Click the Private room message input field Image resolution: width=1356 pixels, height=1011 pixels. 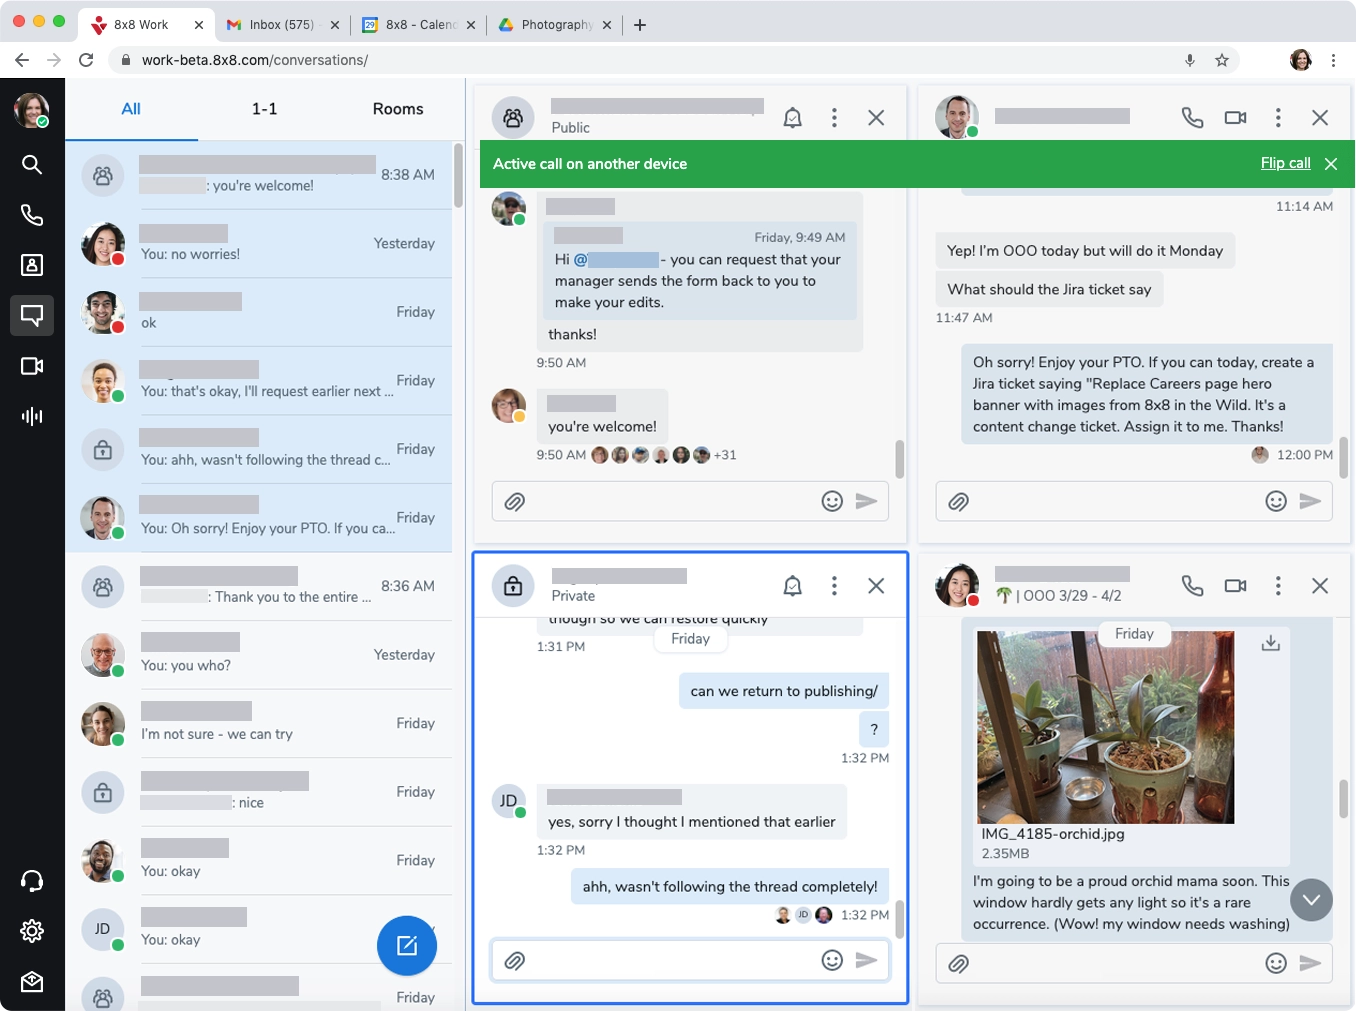click(690, 961)
